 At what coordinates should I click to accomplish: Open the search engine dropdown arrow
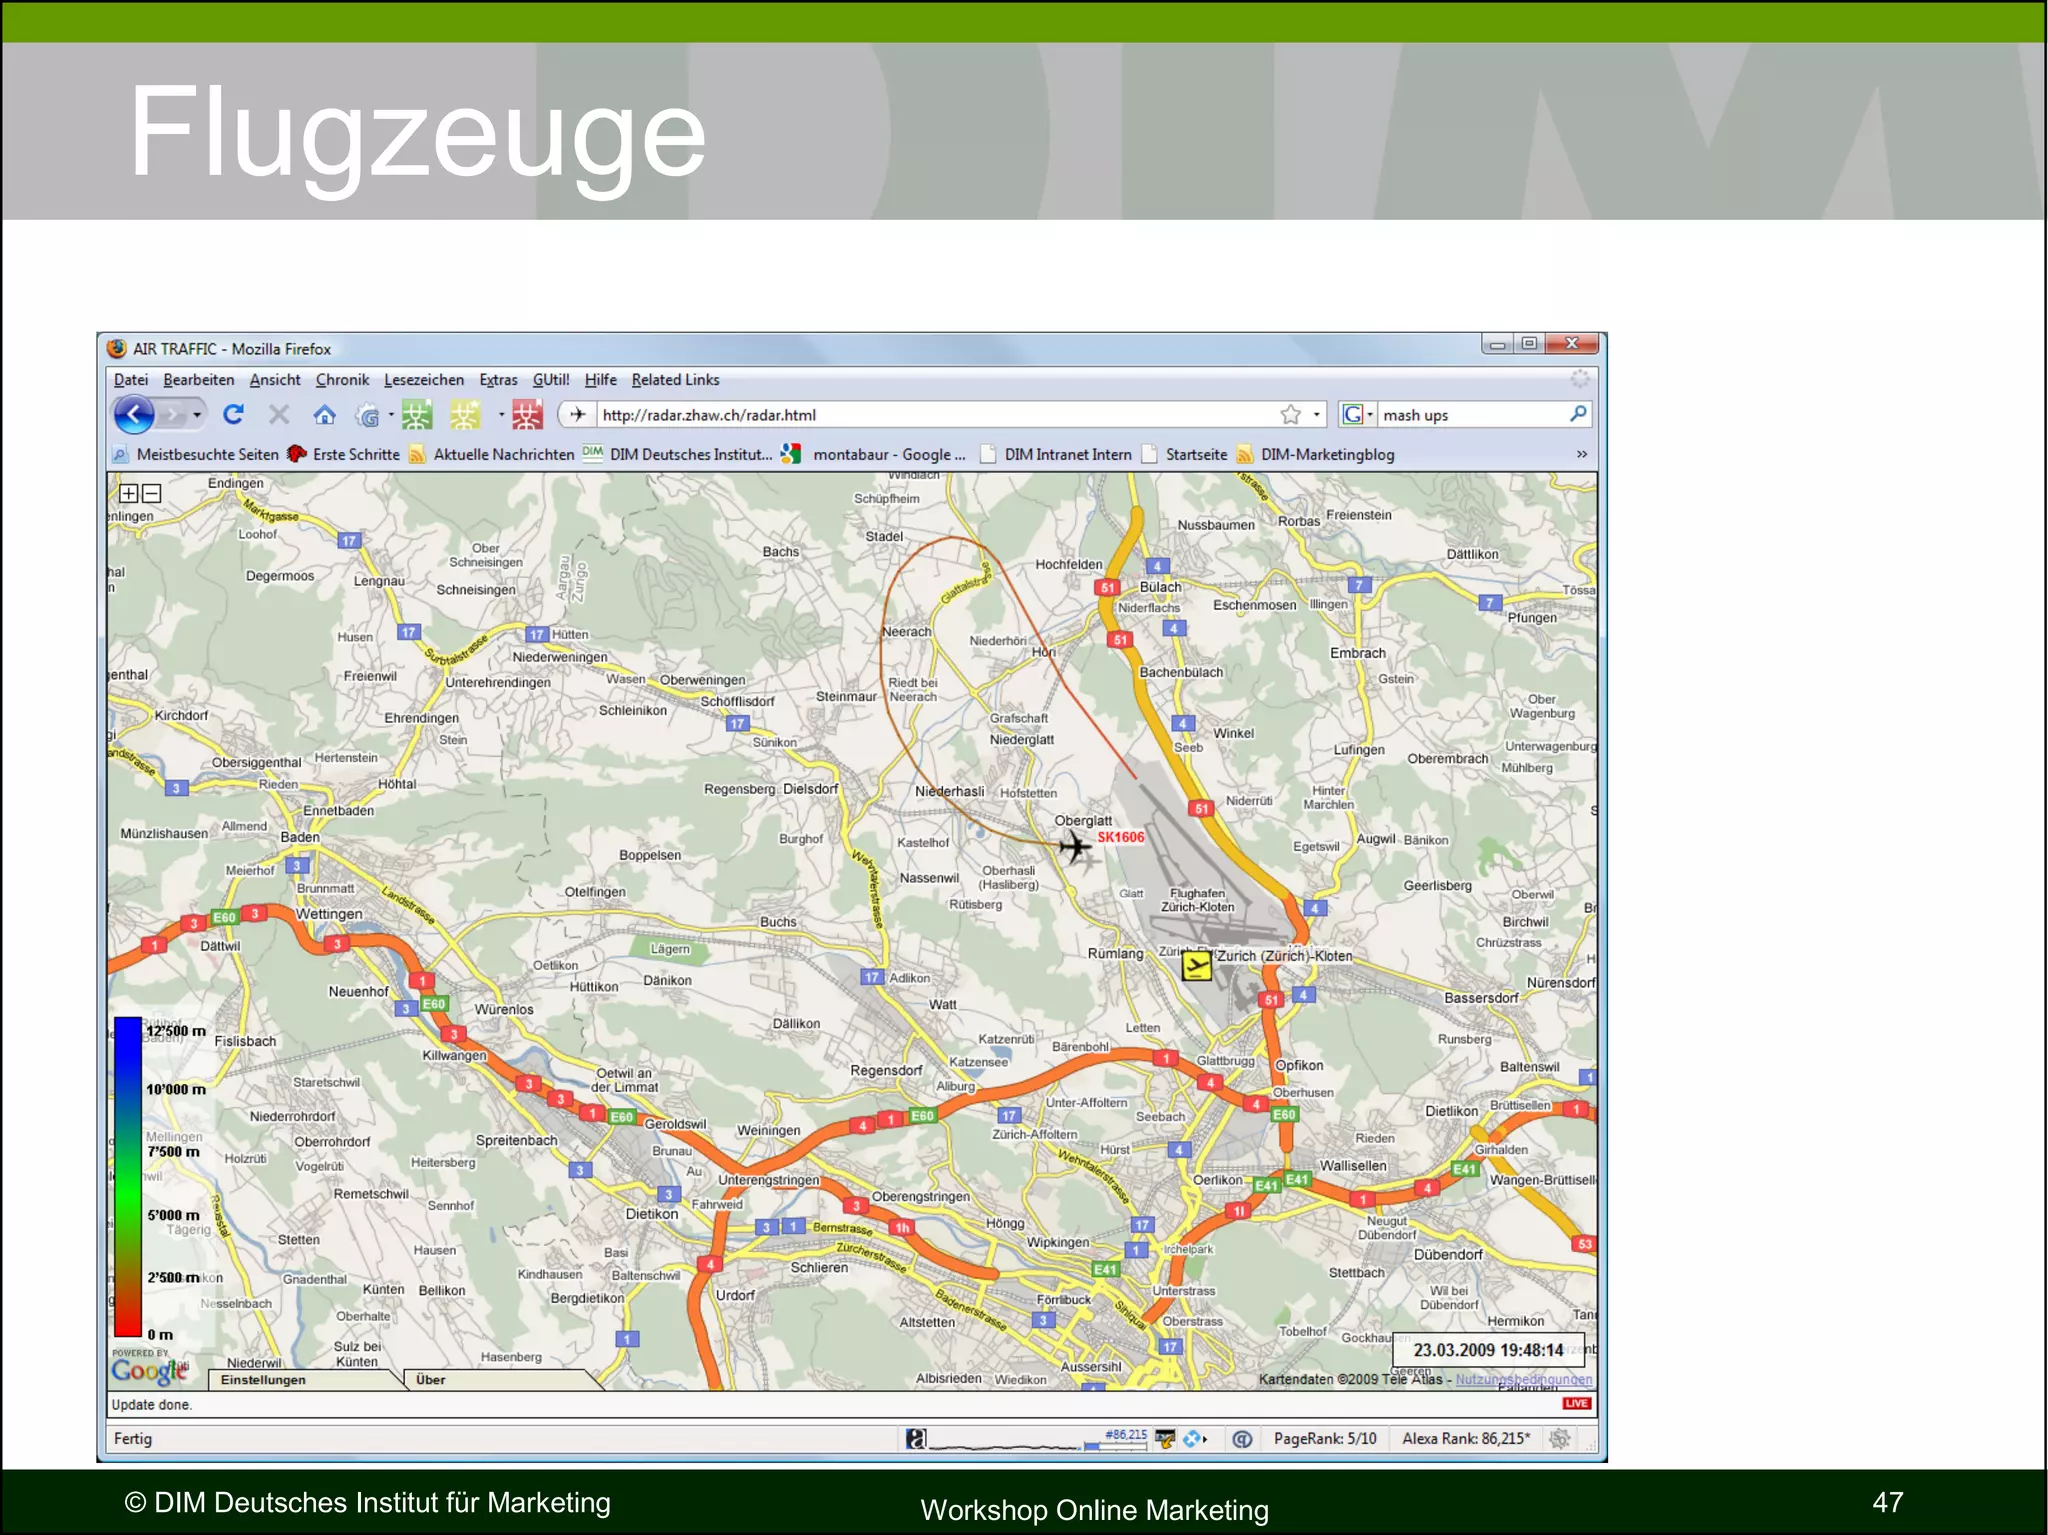[1370, 414]
